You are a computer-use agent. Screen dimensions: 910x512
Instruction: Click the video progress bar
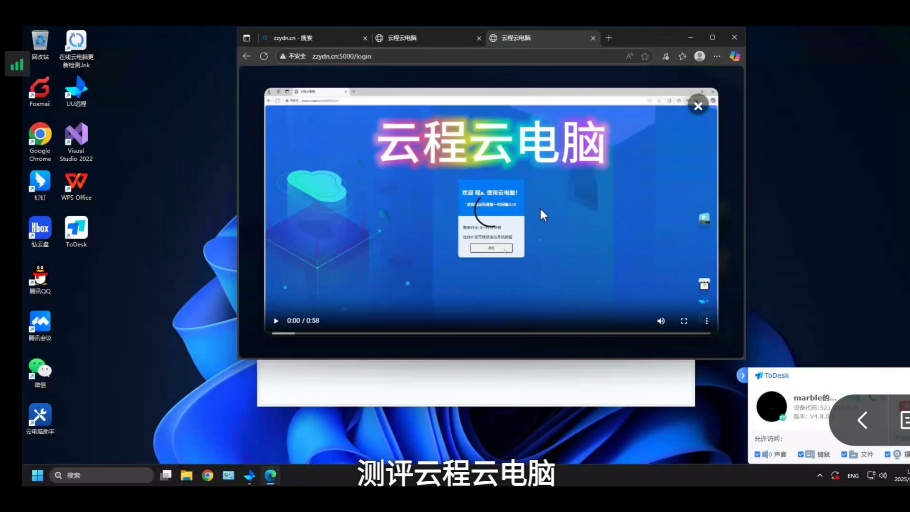tap(491, 333)
